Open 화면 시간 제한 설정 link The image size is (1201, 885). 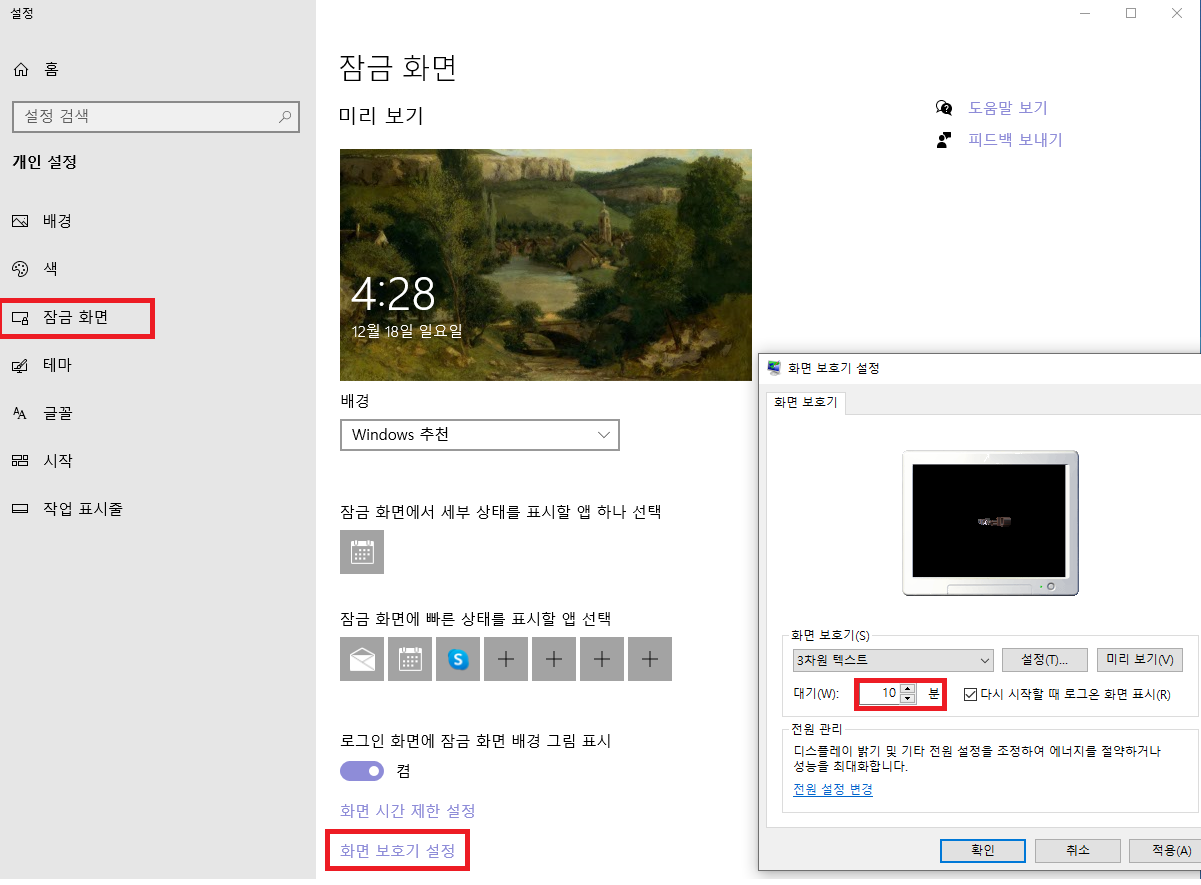(x=408, y=810)
